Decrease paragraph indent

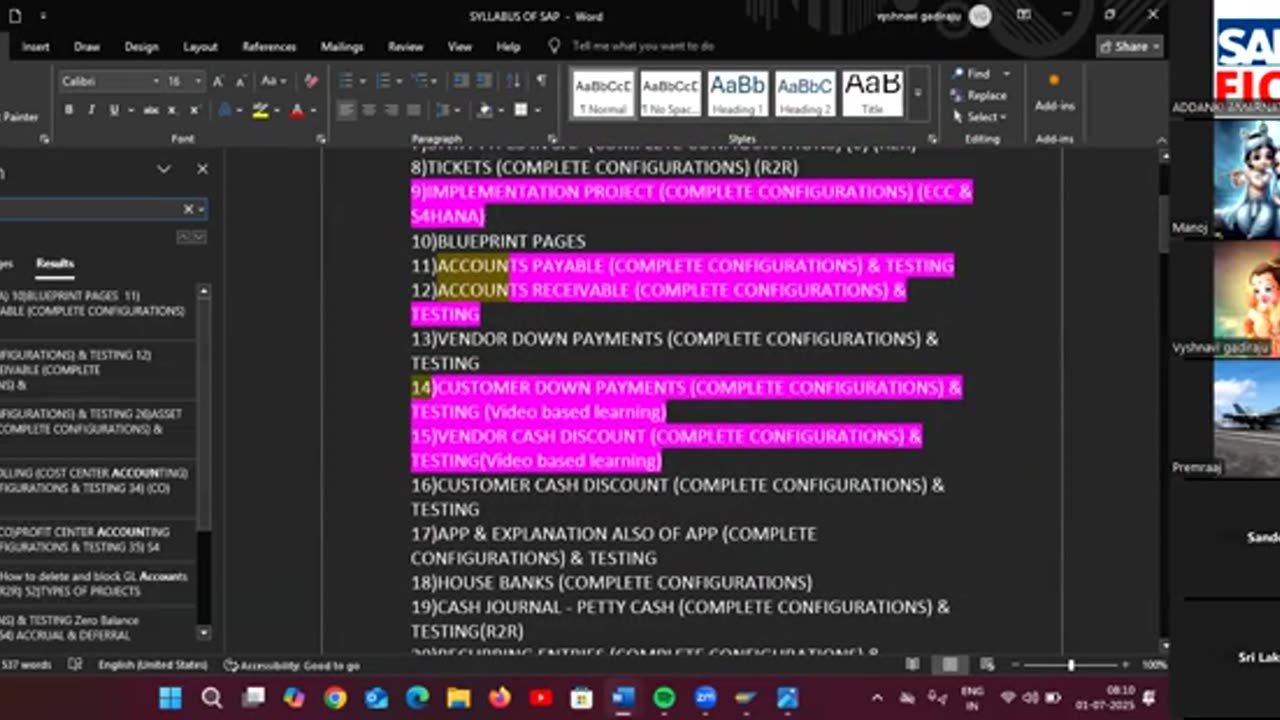461,81
